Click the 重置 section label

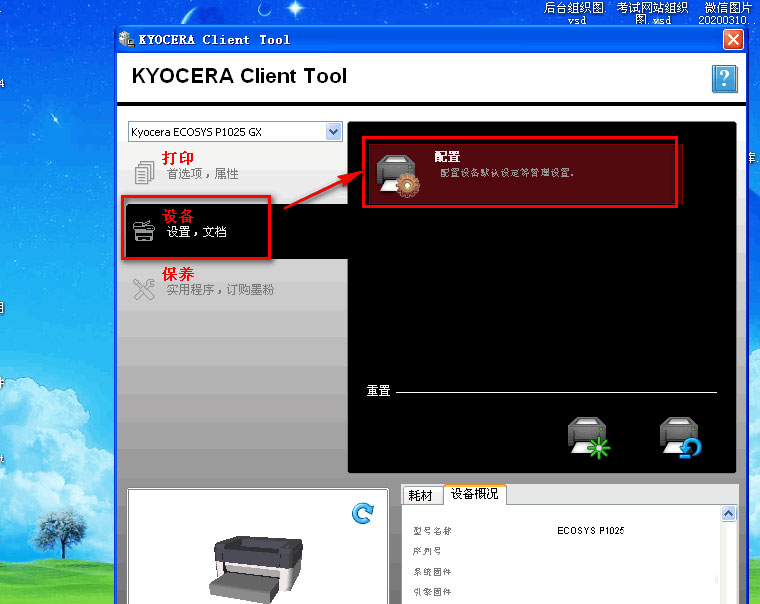pyautogui.click(x=378, y=391)
